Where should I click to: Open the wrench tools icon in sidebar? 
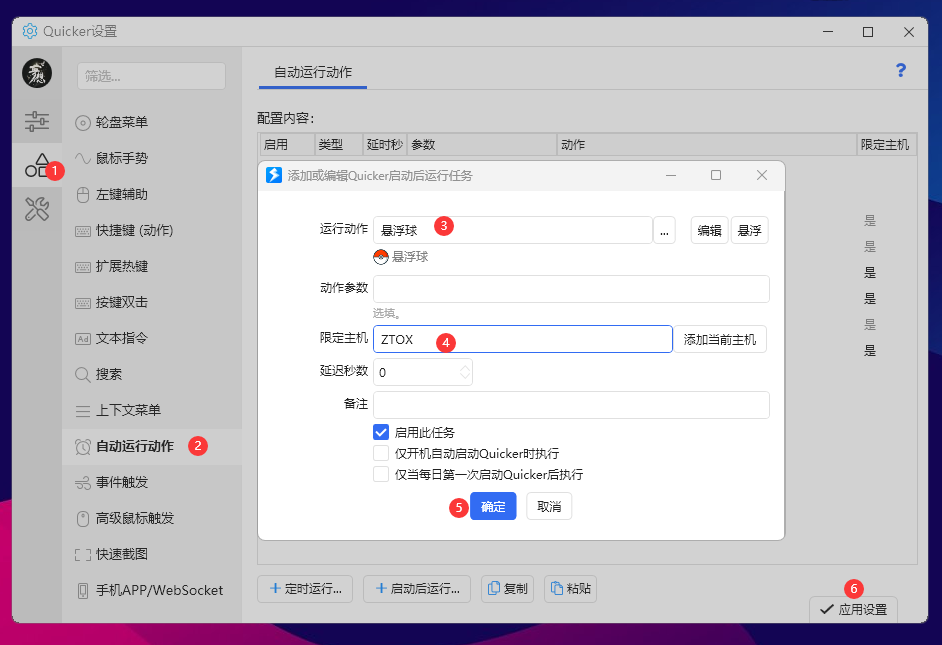pos(37,209)
